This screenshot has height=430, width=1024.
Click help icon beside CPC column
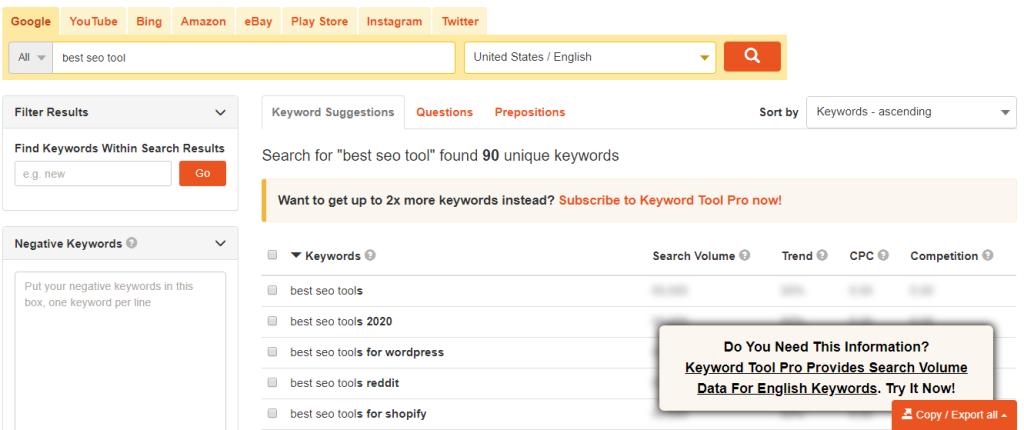pos(883,256)
